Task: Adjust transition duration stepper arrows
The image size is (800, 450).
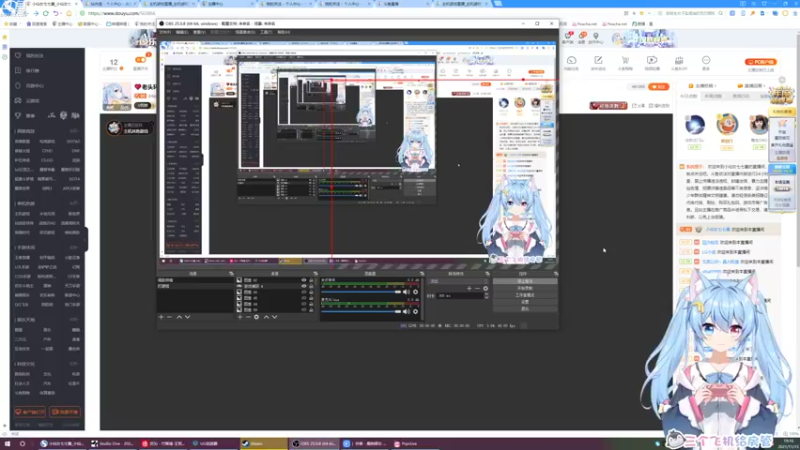Action: point(486,295)
